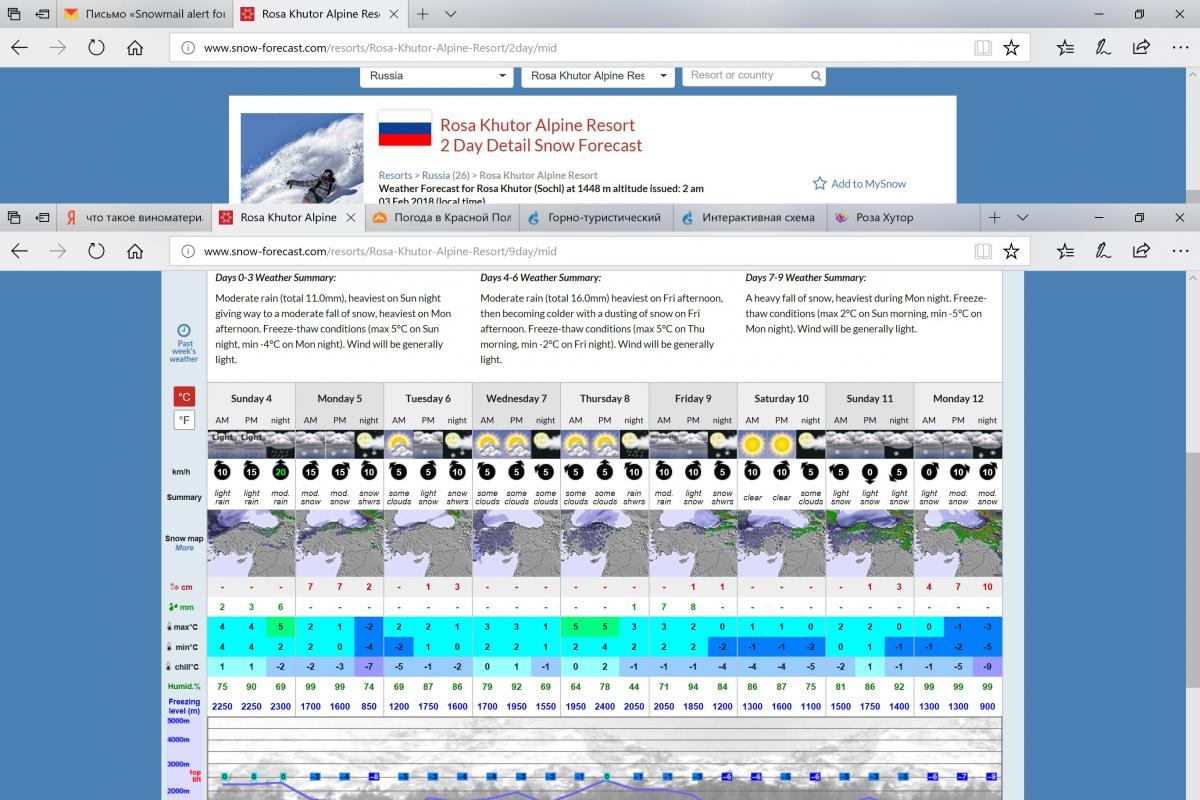This screenshot has height=800, width=1200.
Task: Share the 9day forecast page from front window
Action: click(x=1141, y=251)
